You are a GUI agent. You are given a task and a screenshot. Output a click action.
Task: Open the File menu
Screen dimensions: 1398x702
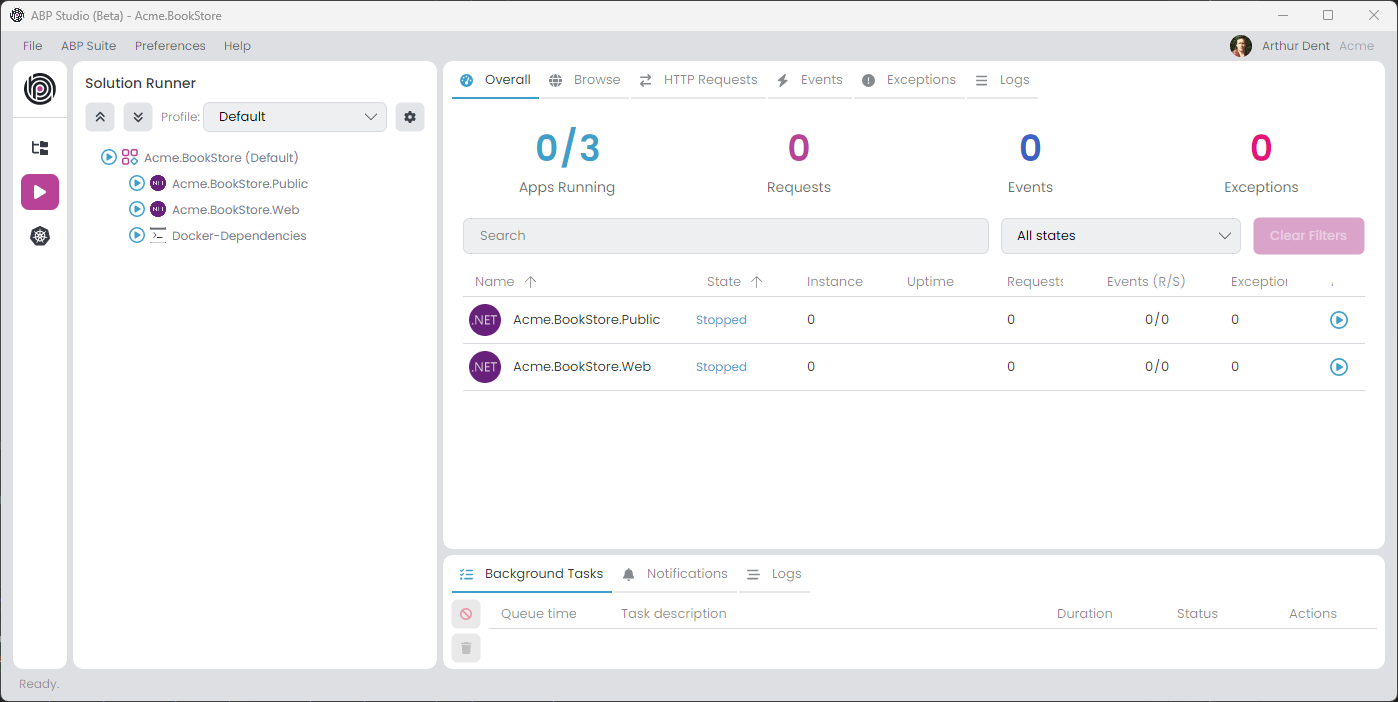tap(33, 46)
